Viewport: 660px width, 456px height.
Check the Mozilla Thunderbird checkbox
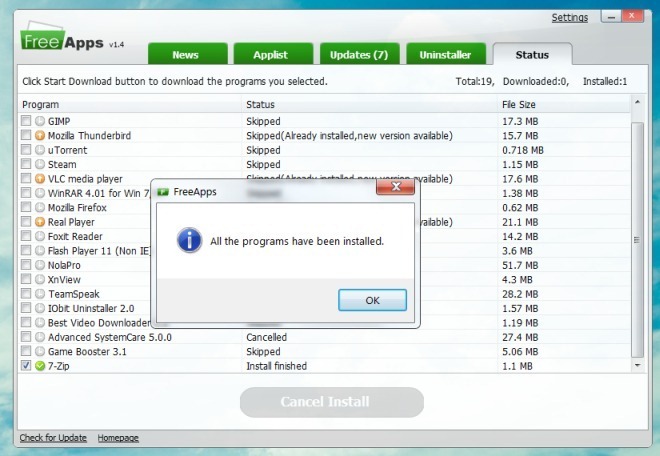click(26, 135)
